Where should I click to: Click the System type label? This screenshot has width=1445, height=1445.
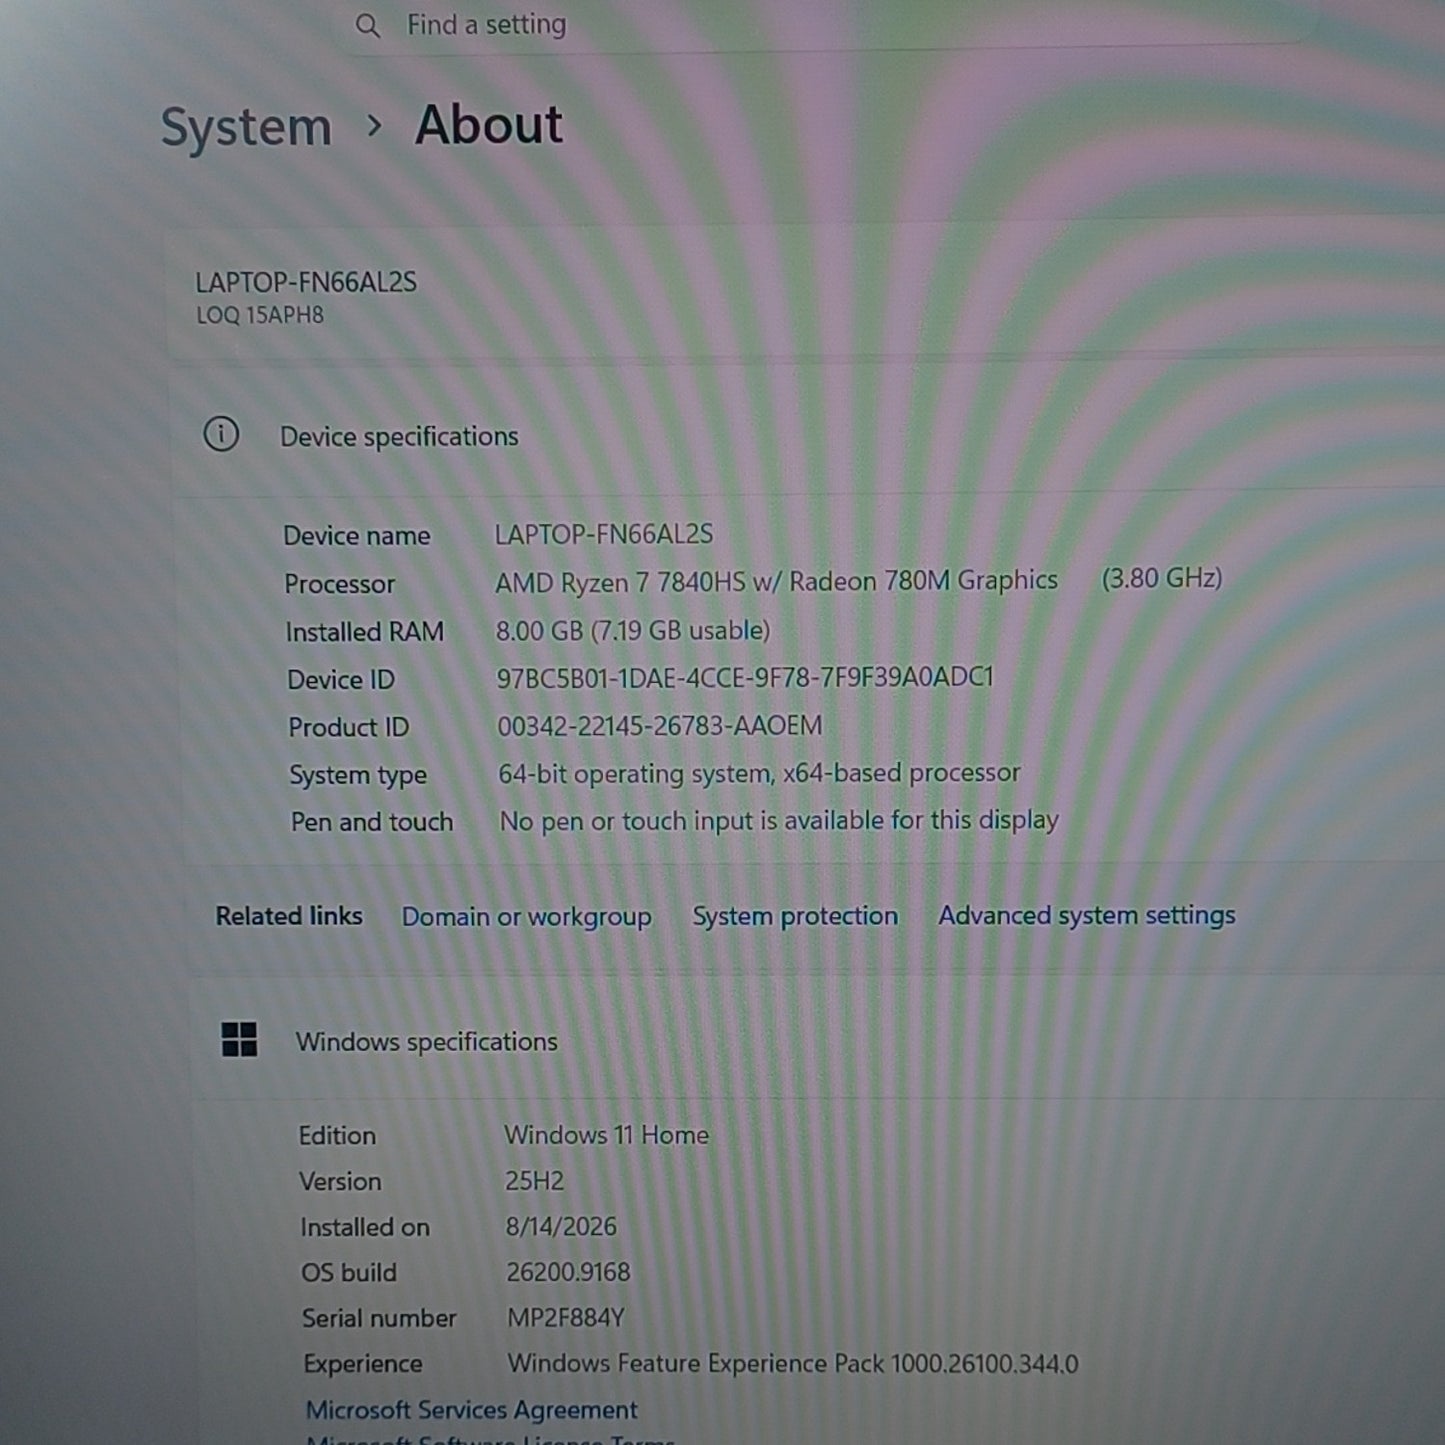(358, 775)
